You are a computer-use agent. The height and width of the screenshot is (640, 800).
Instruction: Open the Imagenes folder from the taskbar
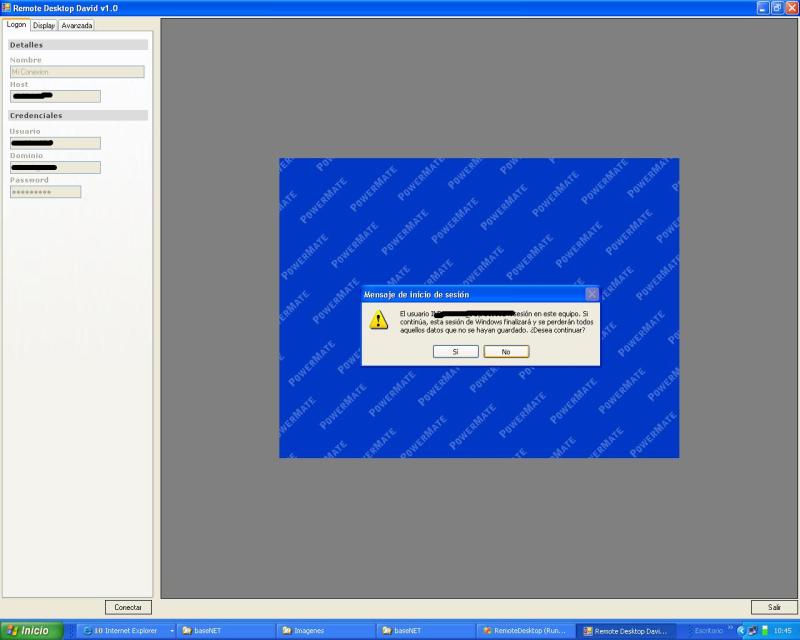325,631
